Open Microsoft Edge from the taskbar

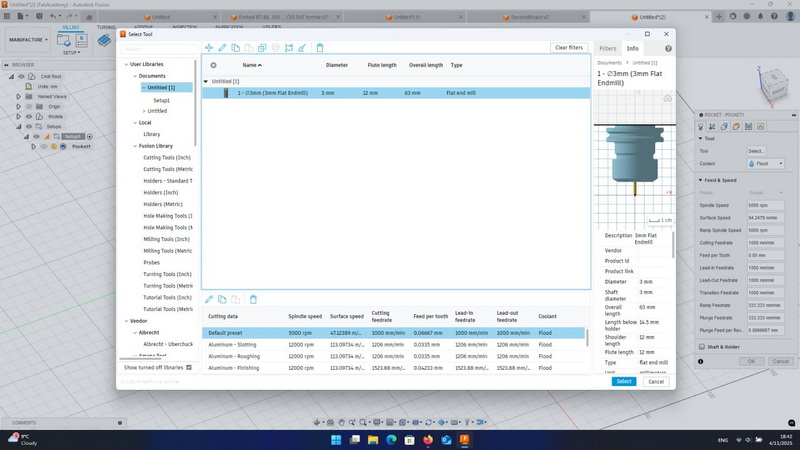391,440
